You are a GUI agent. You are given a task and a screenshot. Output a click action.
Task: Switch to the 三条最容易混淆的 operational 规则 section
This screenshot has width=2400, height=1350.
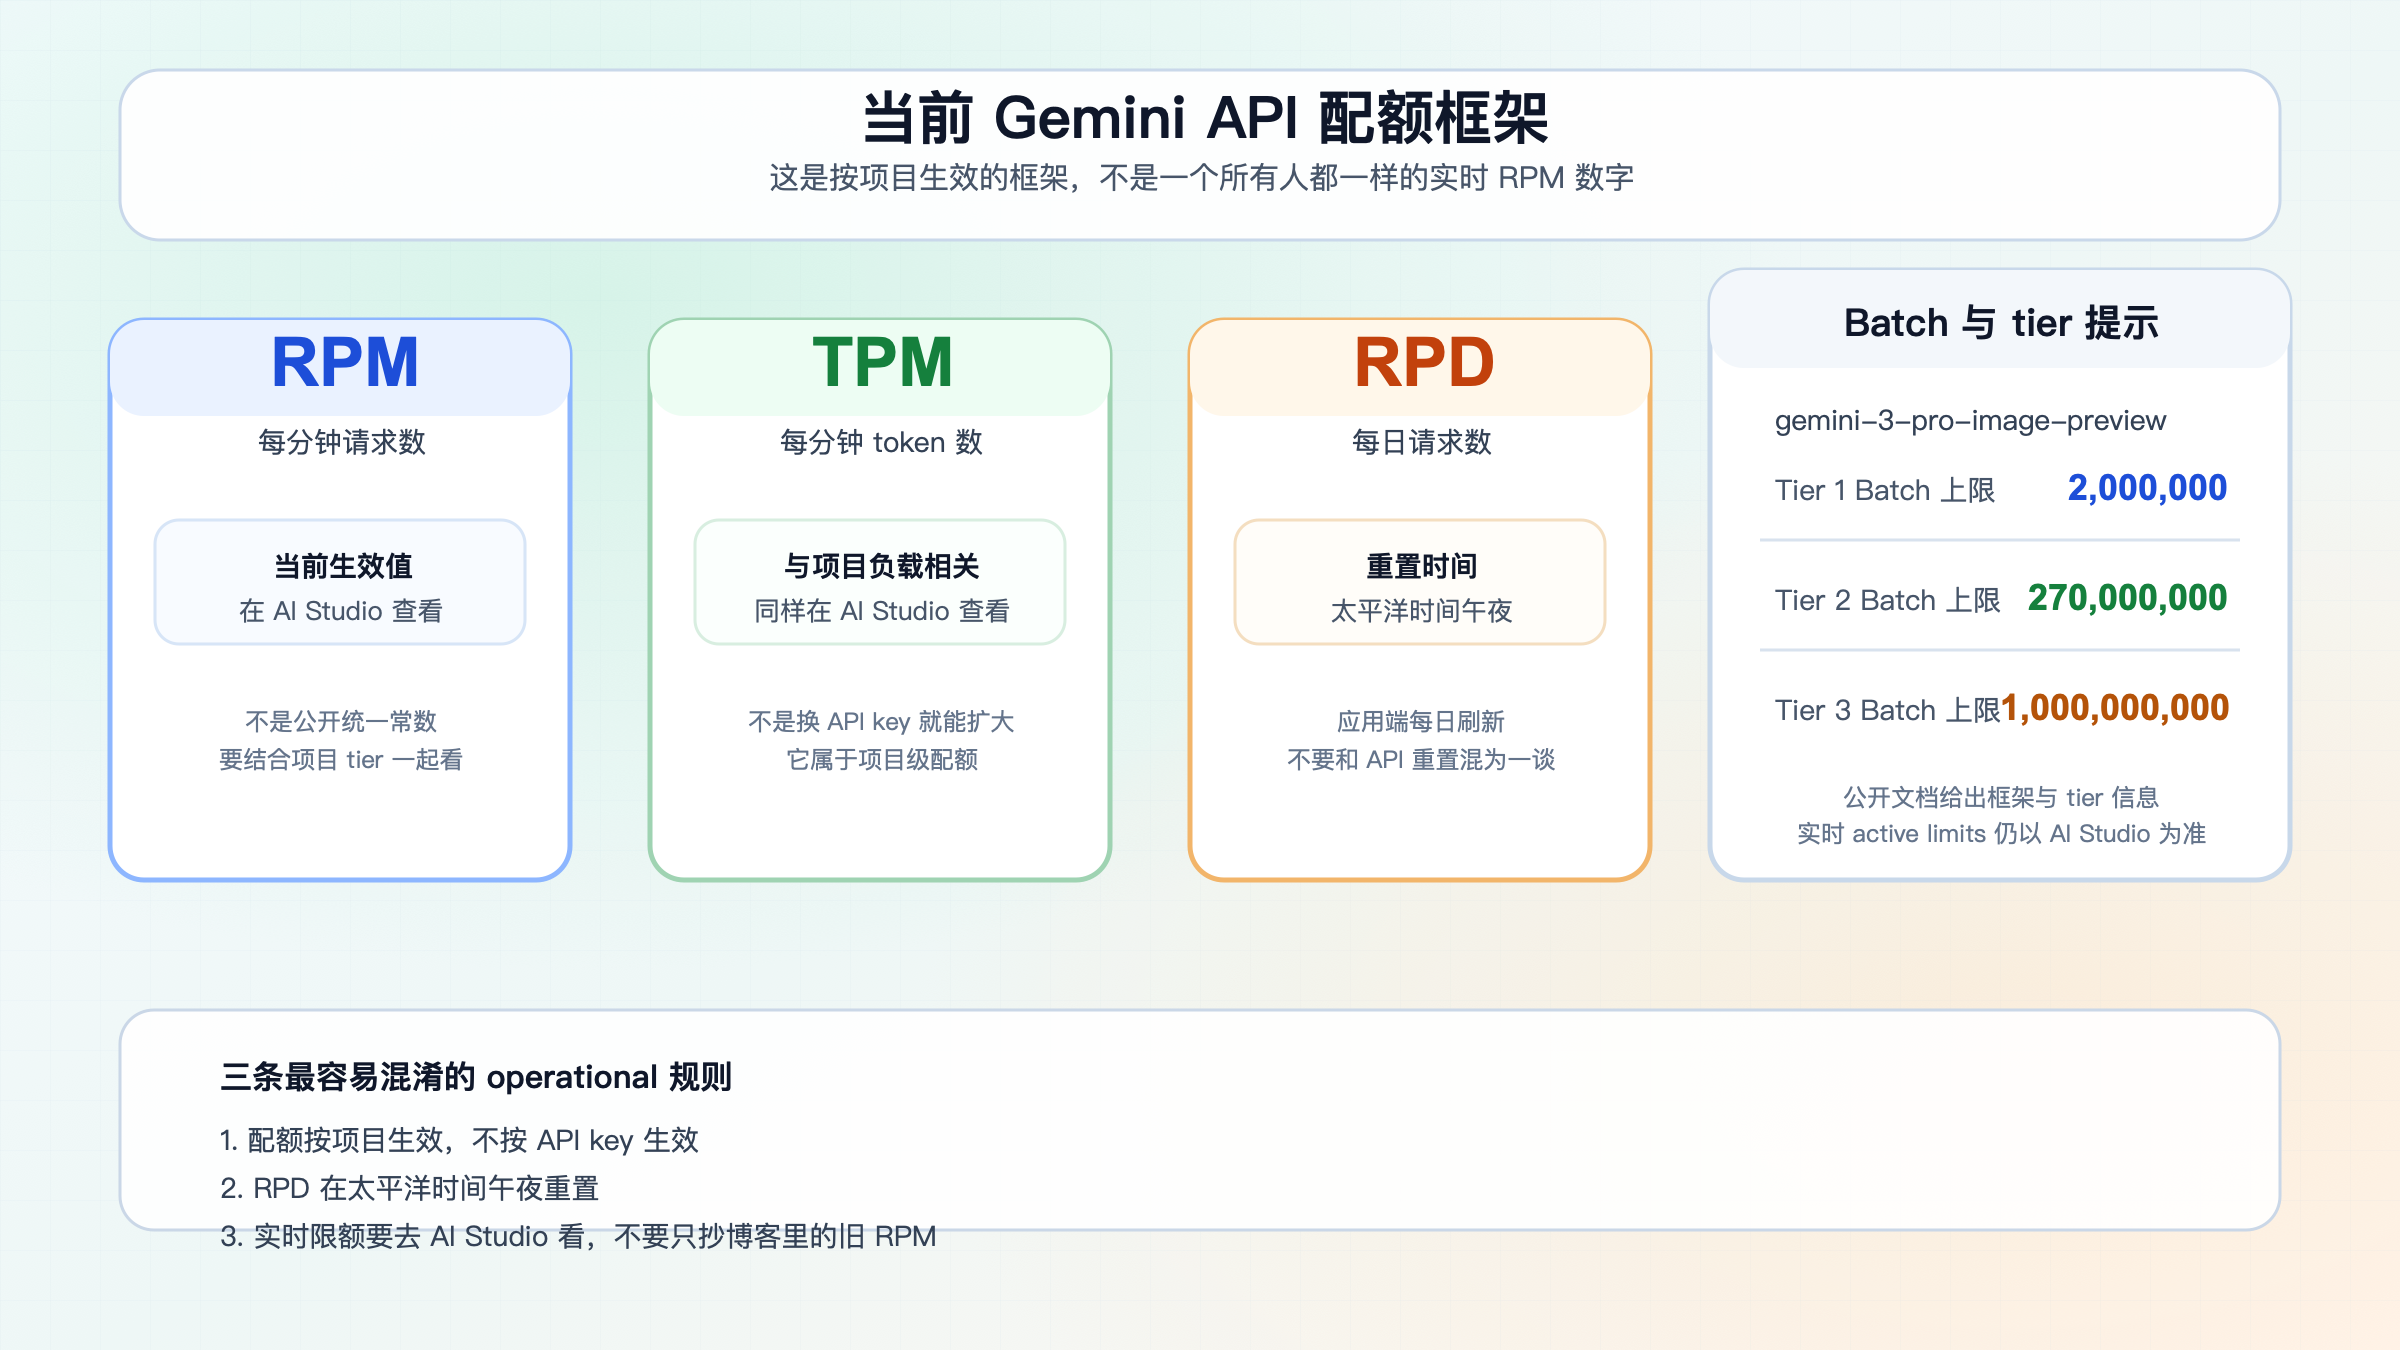click(x=477, y=1078)
